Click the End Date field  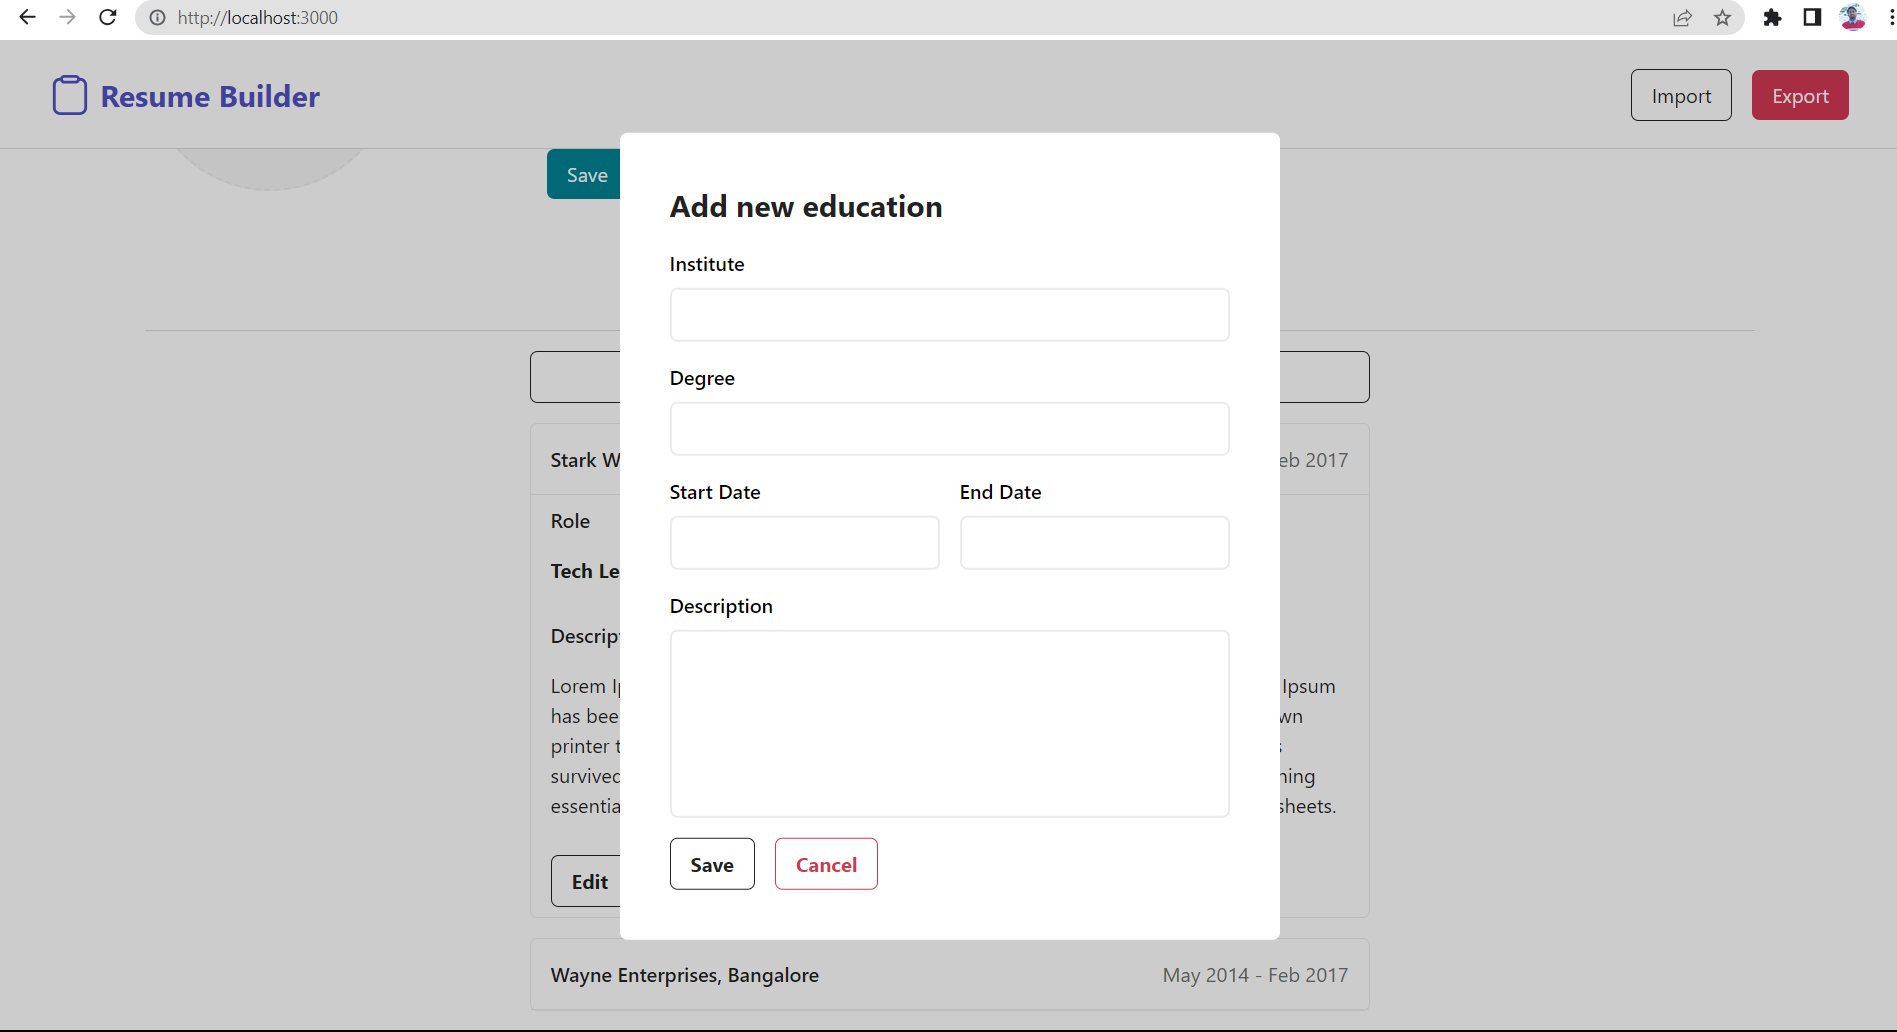(x=1093, y=542)
